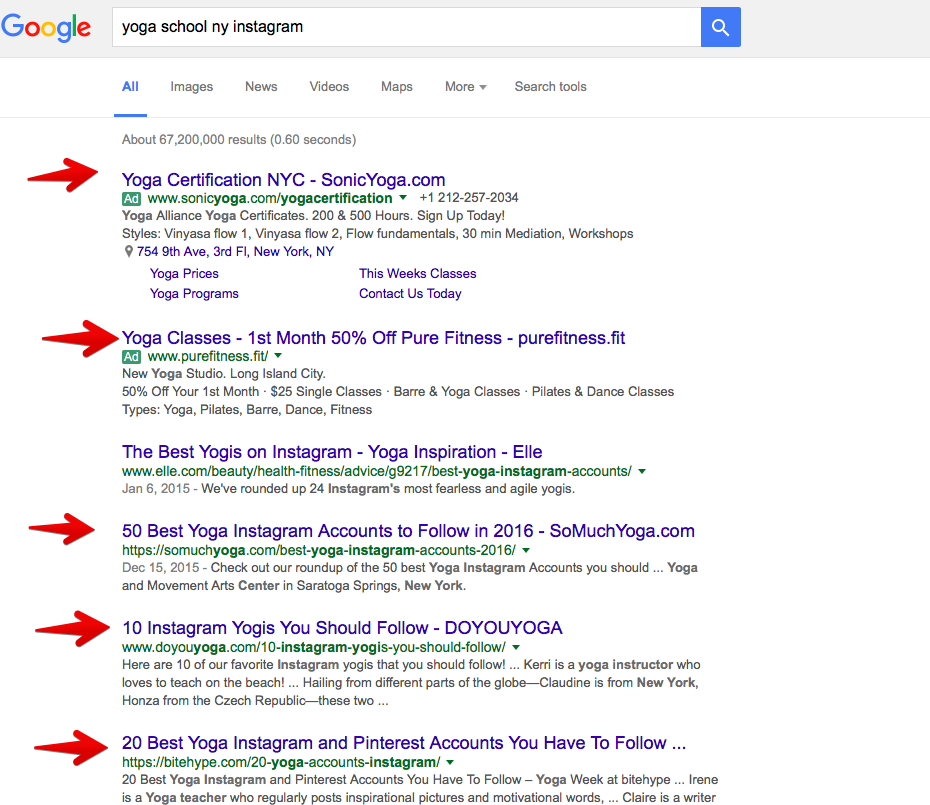This screenshot has width=930, height=805.
Task: Open the Contact Us Today sitelink
Action: point(410,294)
